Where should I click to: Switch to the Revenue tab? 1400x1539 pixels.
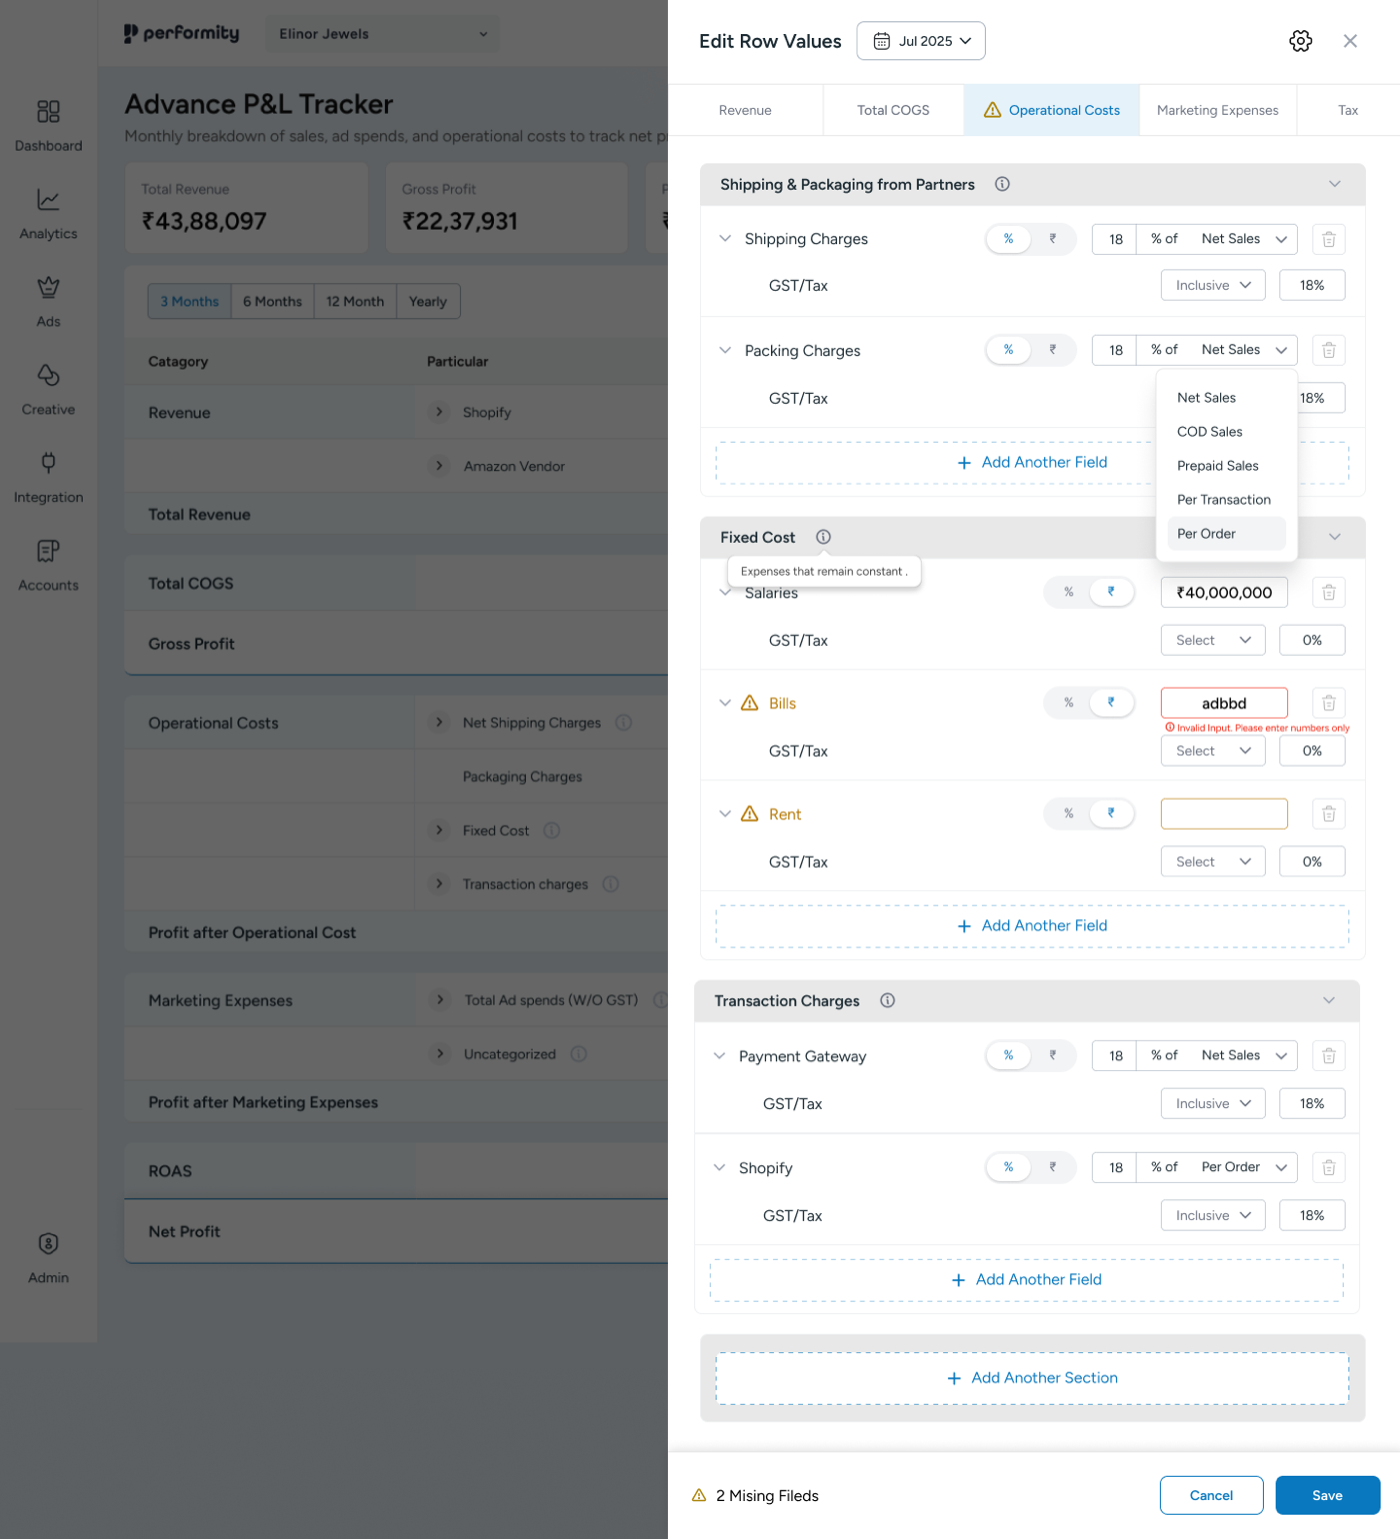pyautogui.click(x=745, y=110)
